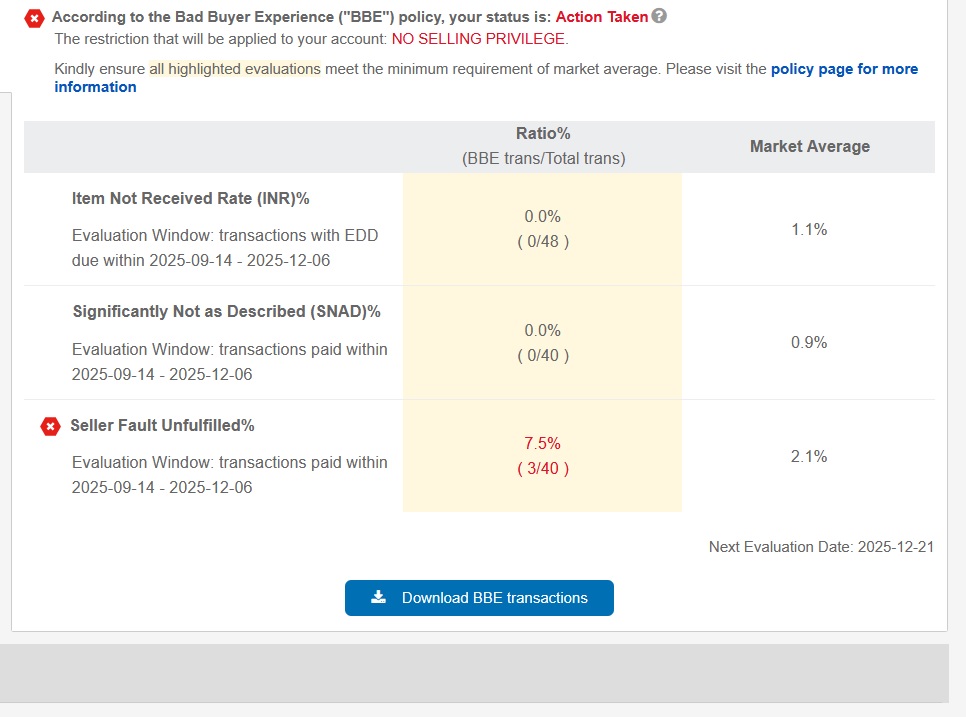Screen dimensions: 966x717
Task: Click the red error icon next to BBE policy status
Action: click(34, 19)
